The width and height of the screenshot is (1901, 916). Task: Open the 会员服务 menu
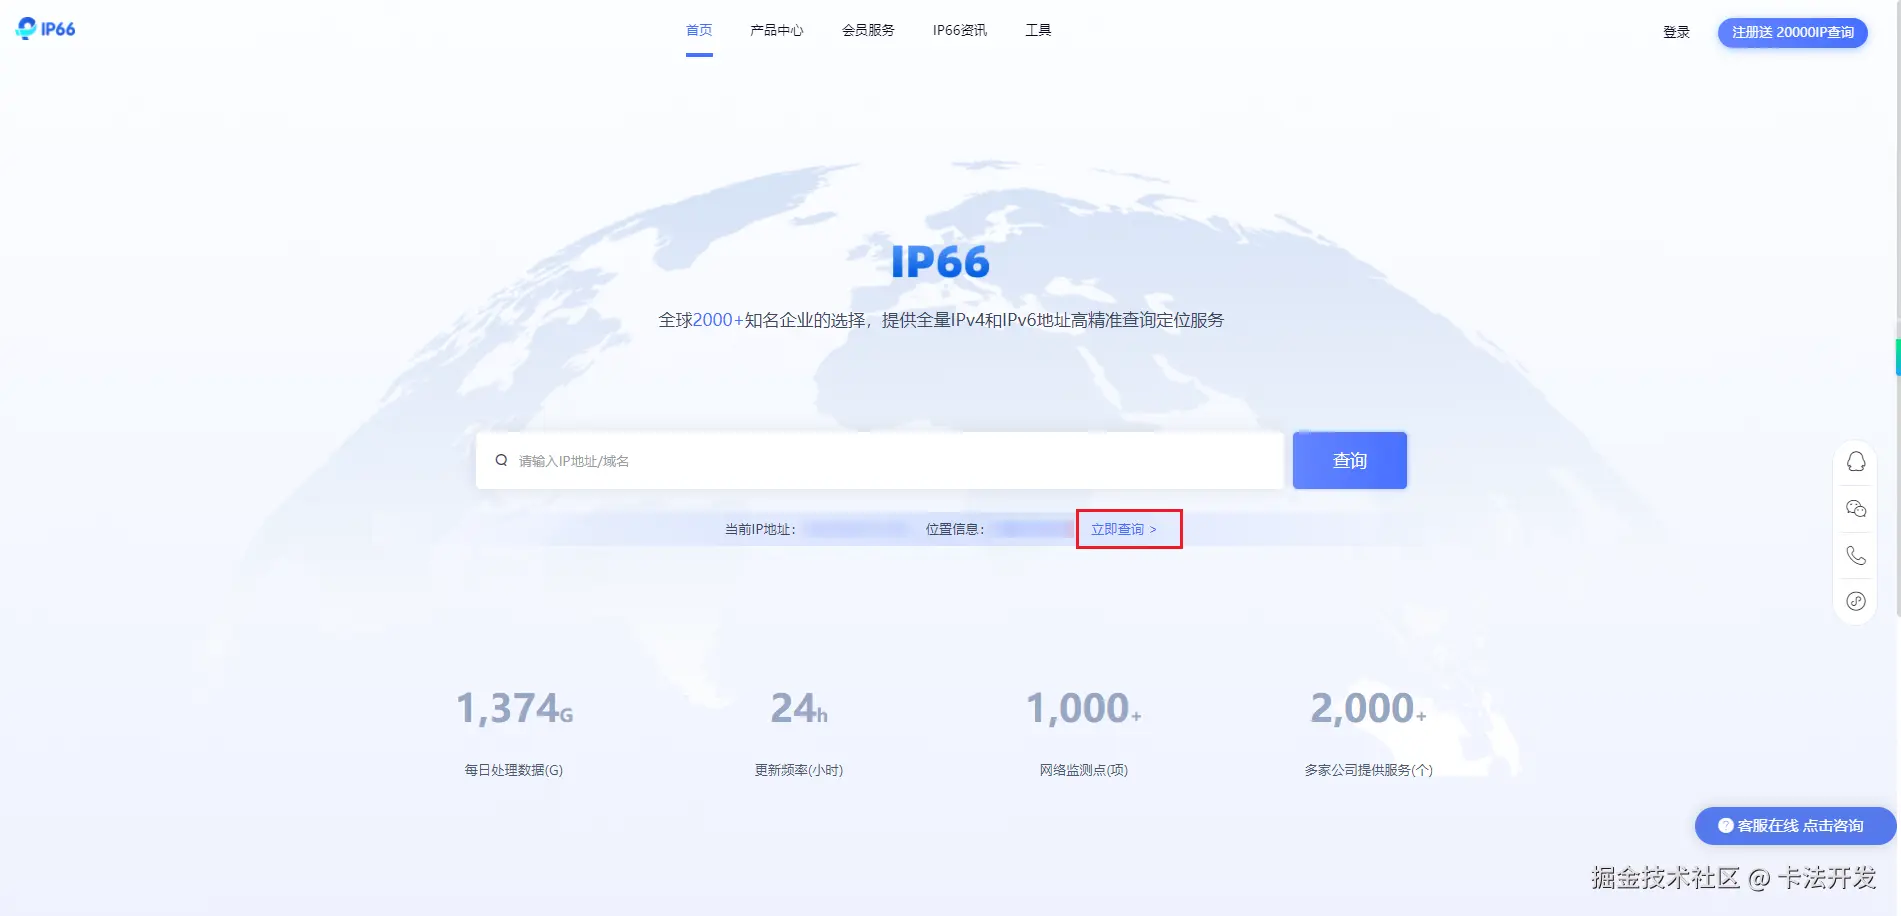click(x=868, y=30)
